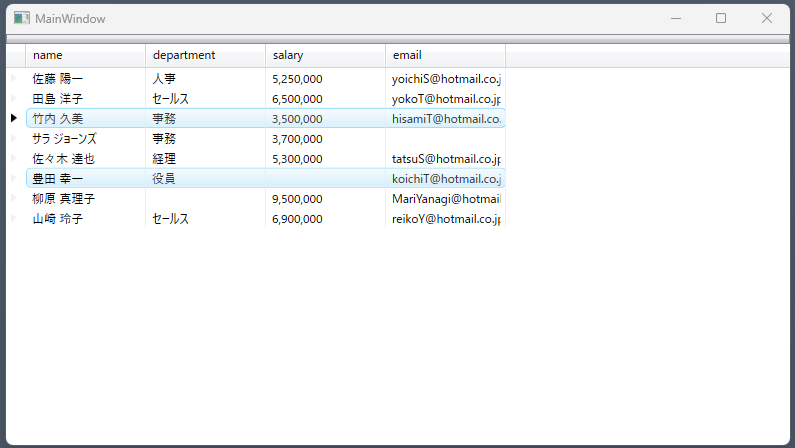
Task: Click the salary cell 5,250,000
Action: click(326, 79)
